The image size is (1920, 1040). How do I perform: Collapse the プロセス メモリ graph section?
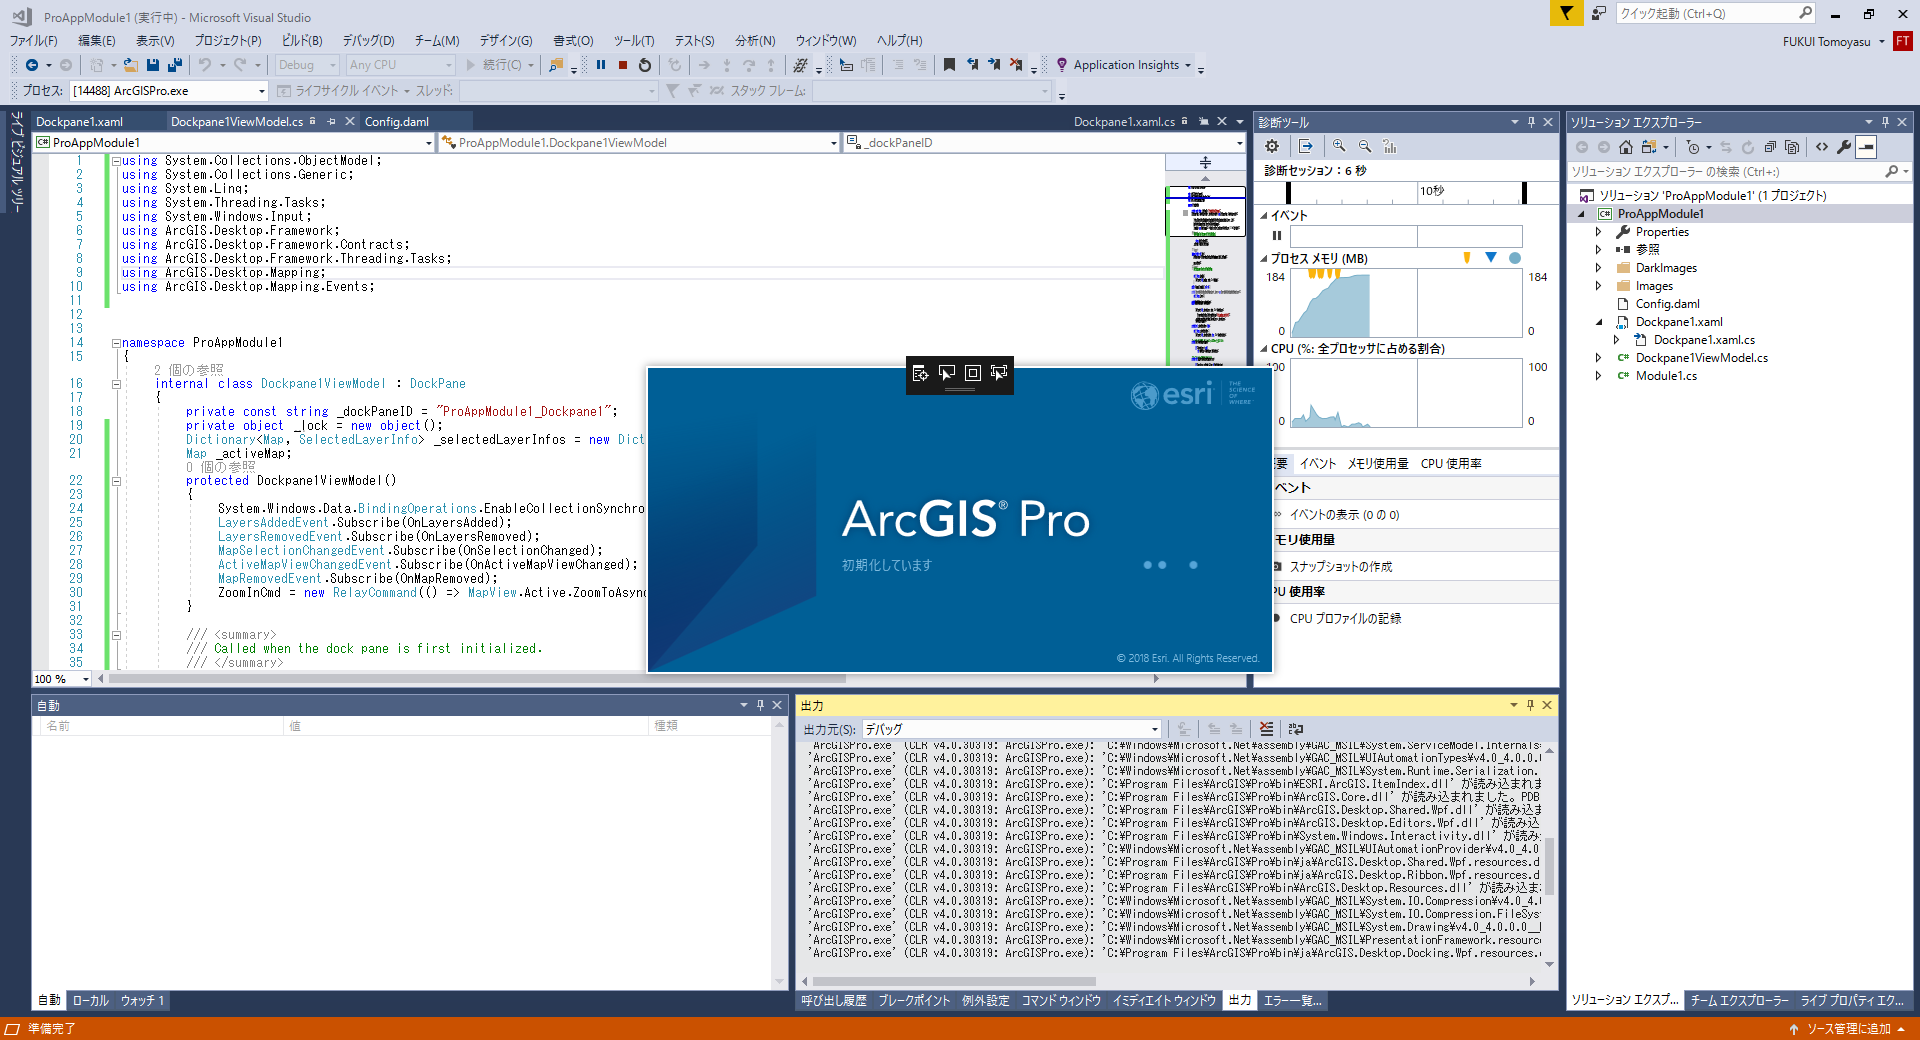click(1264, 259)
